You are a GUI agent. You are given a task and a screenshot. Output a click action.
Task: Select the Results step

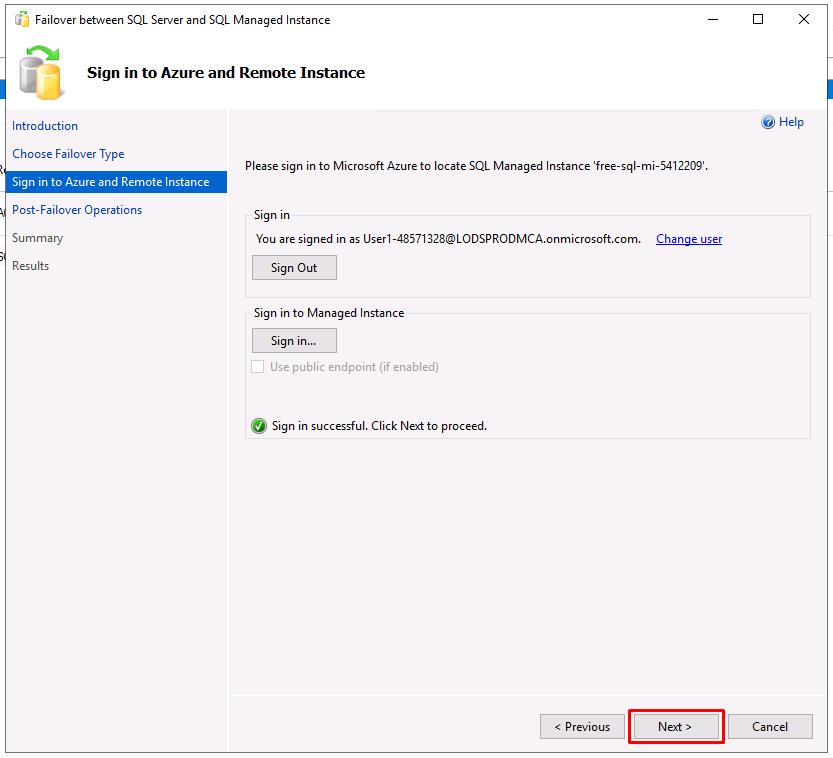[x=30, y=266]
